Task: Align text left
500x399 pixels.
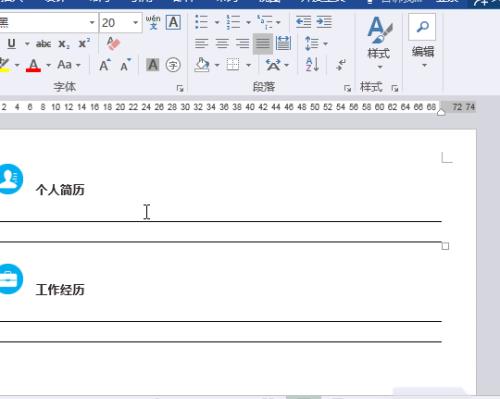Action: [x=201, y=43]
